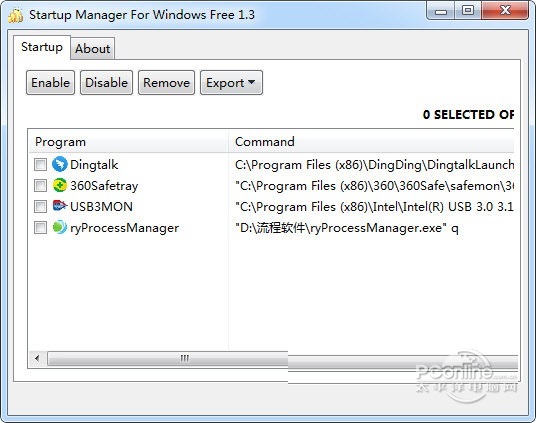Tick the USB3MON checkbox
The width and height of the screenshot is (536, 423).
pyautogui.click(x=40, y=207)
